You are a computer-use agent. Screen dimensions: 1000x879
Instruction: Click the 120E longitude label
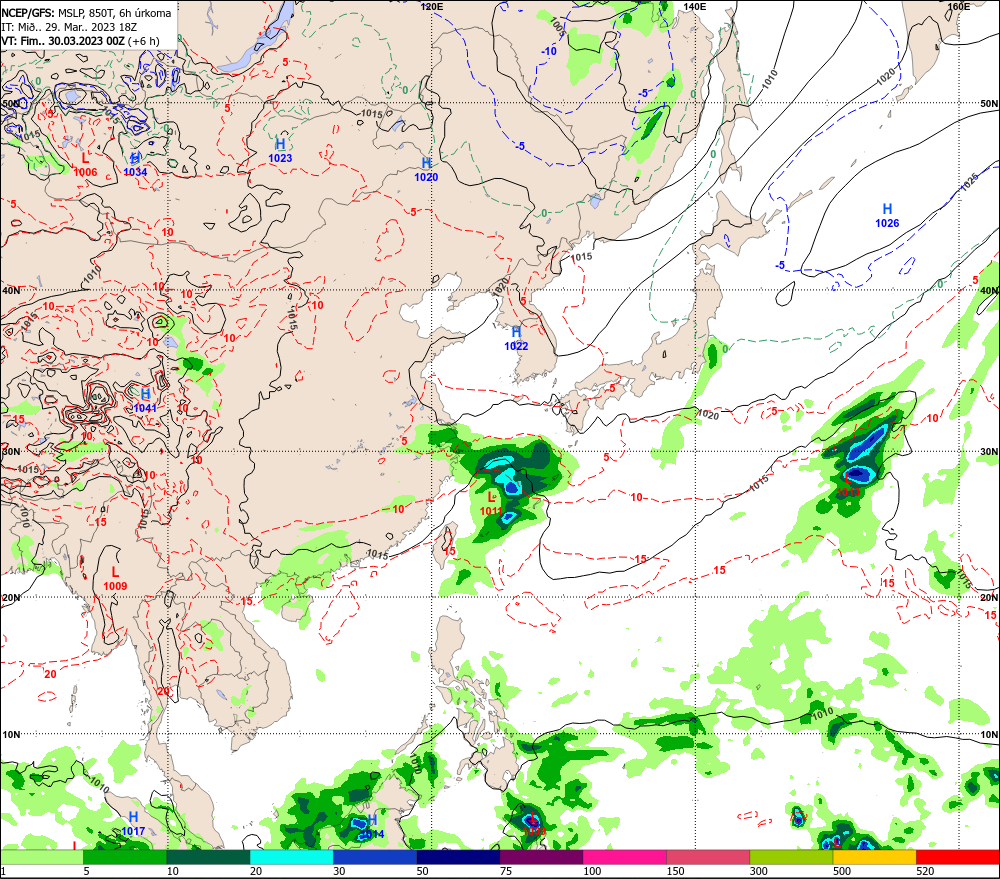(432, 6)
